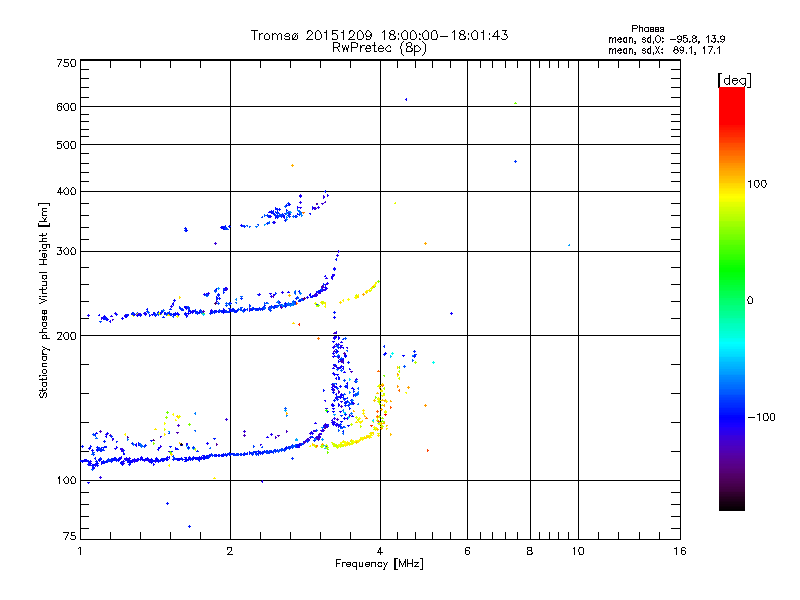The width and height of the screenshot is (800, 600).
Task: Click the y-axis tick label '500'
Action: click(x=66, y=145)
